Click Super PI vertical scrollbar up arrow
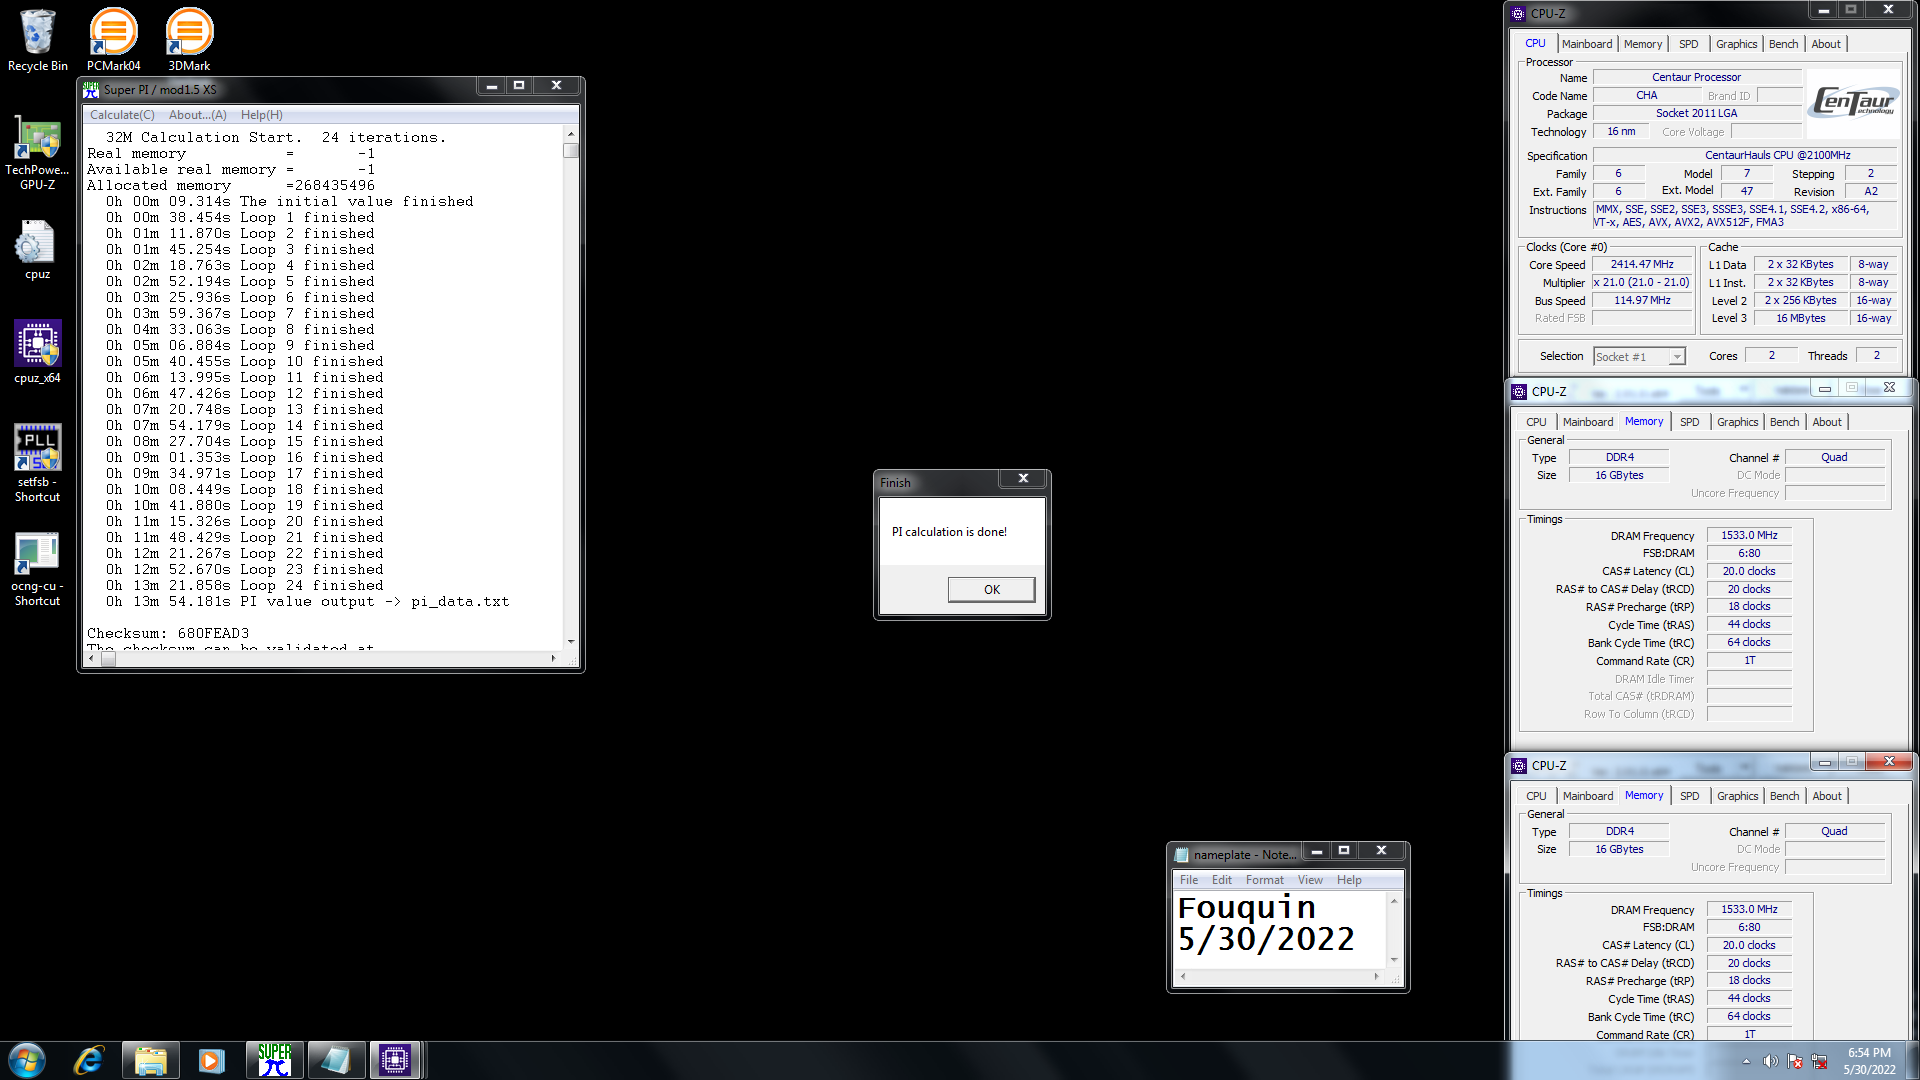Image resolution: width=1920 pixels, height=1080 pixels. pos(571,133)
